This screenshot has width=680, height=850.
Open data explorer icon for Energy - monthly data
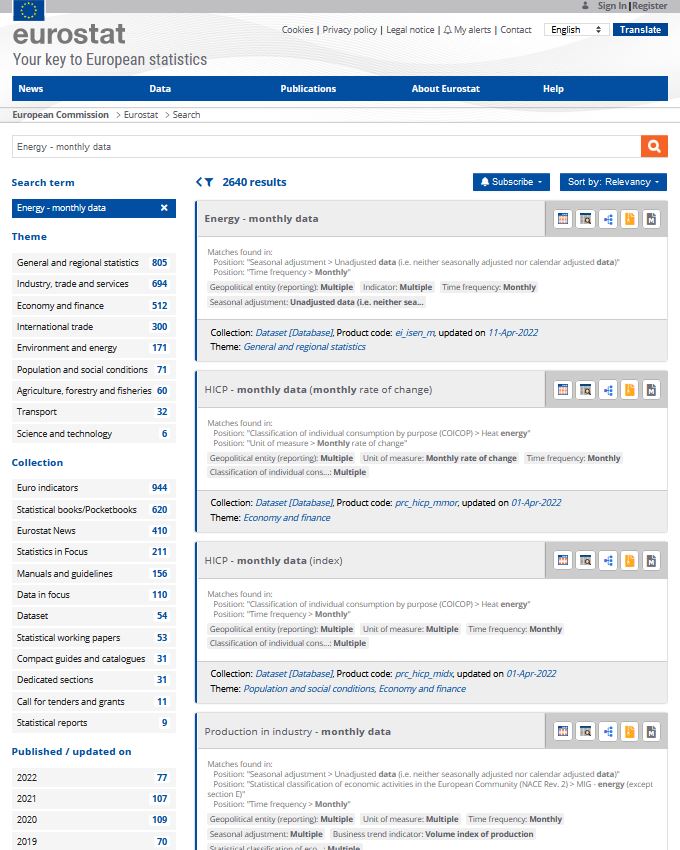(585, 219)
